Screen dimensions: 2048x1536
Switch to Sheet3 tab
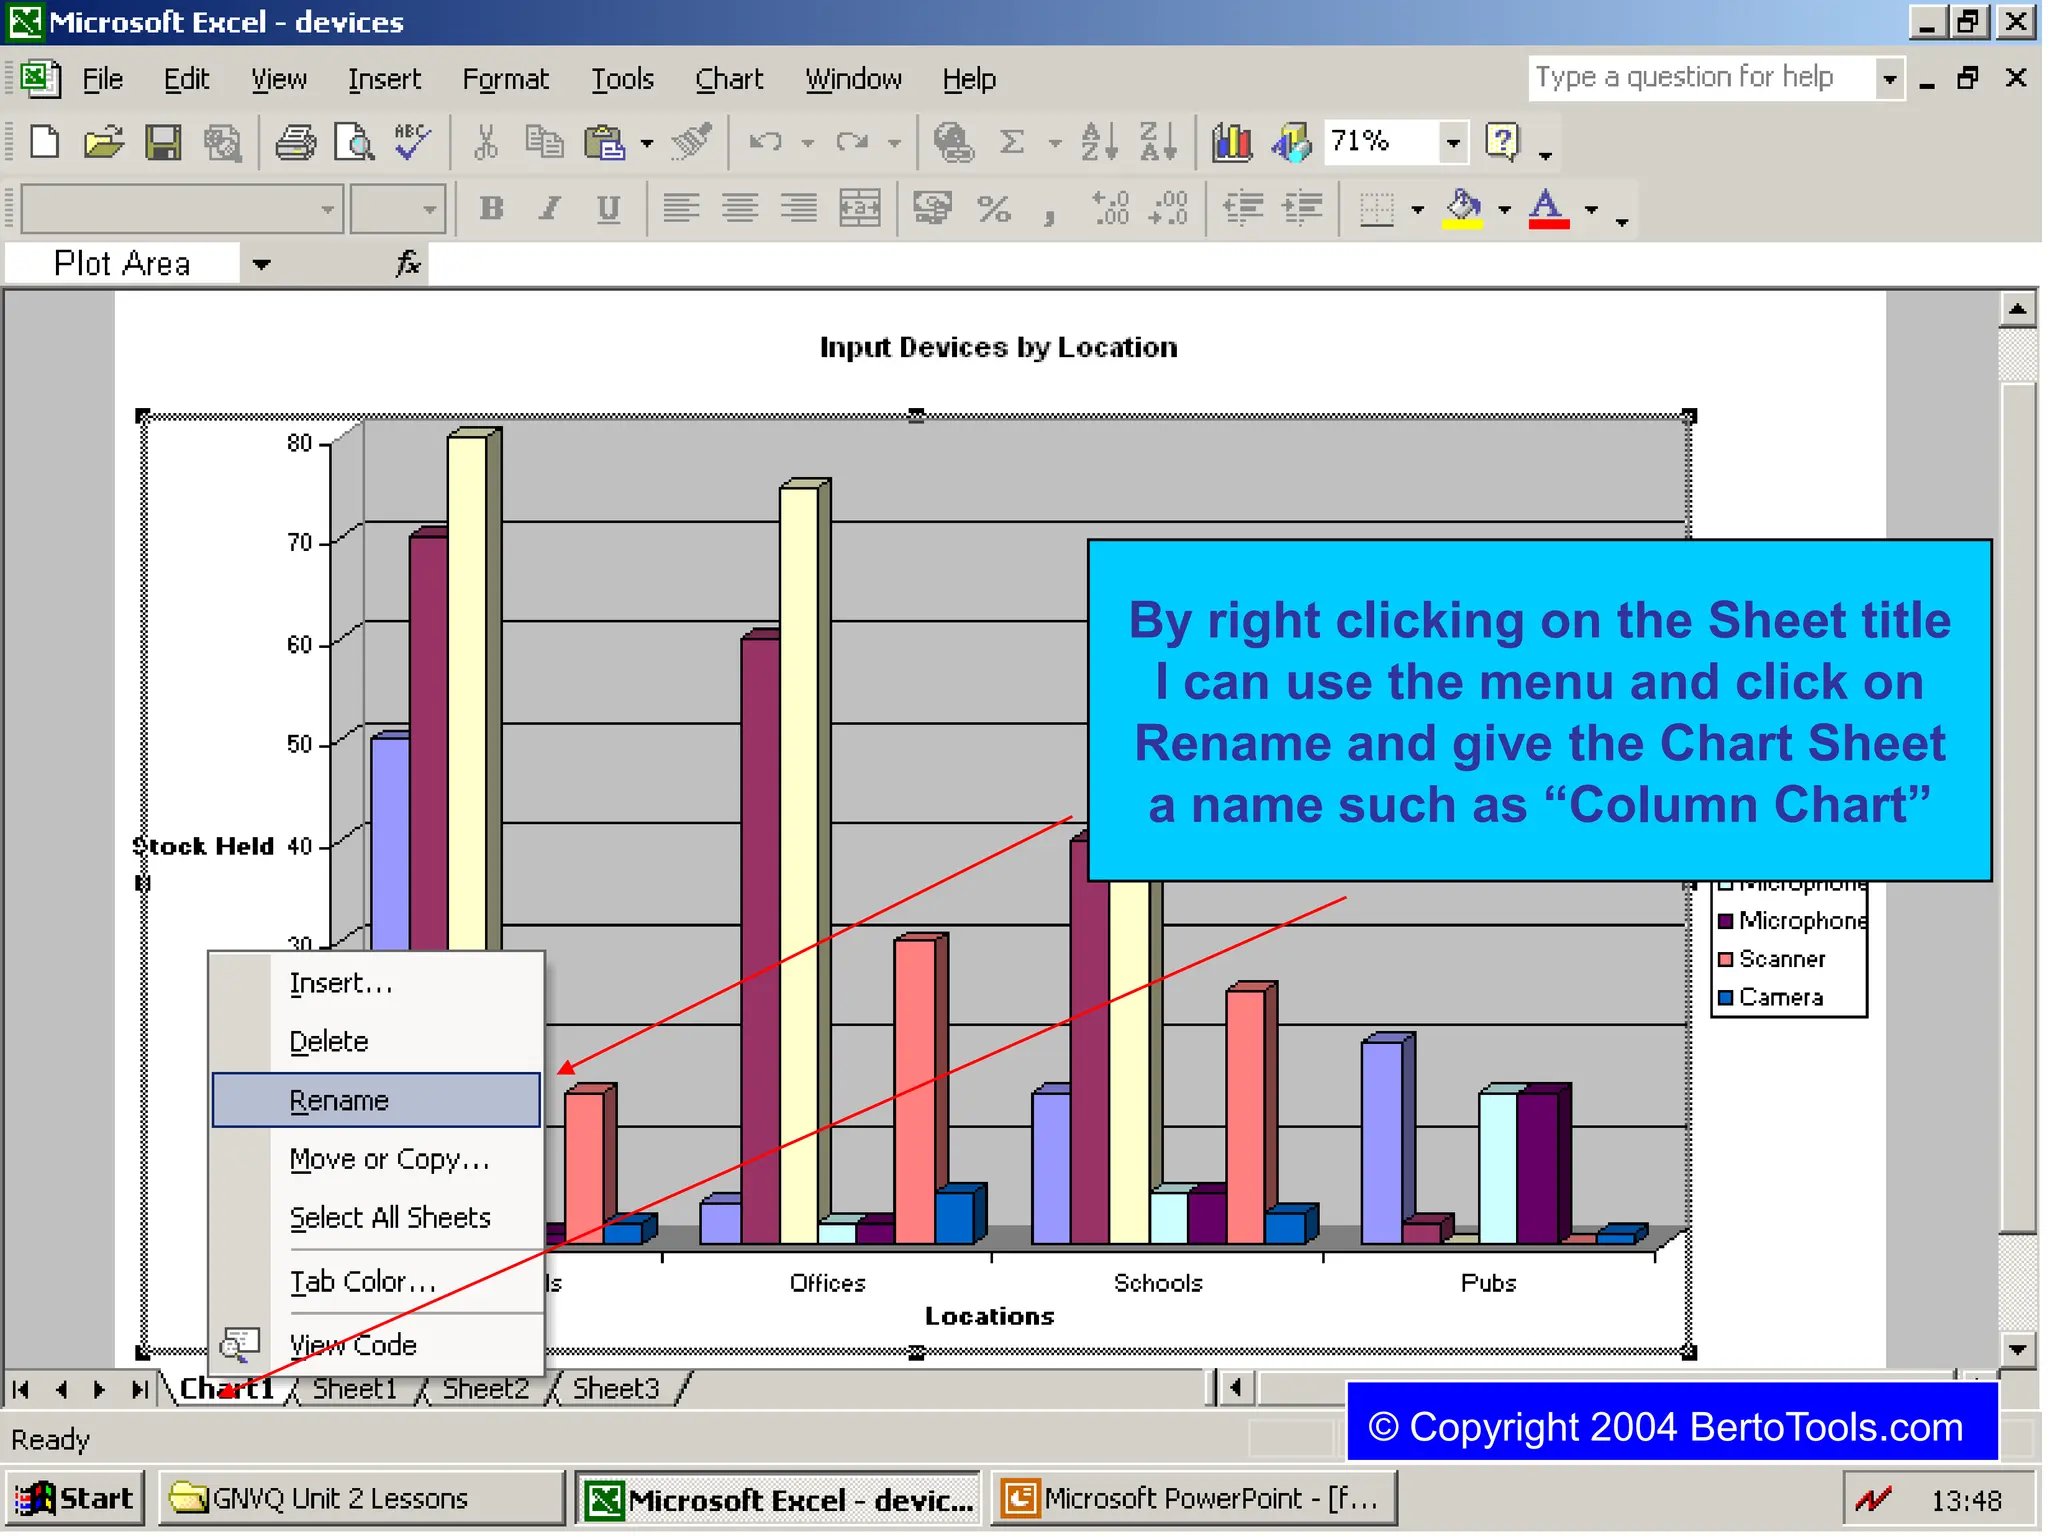616,1389
